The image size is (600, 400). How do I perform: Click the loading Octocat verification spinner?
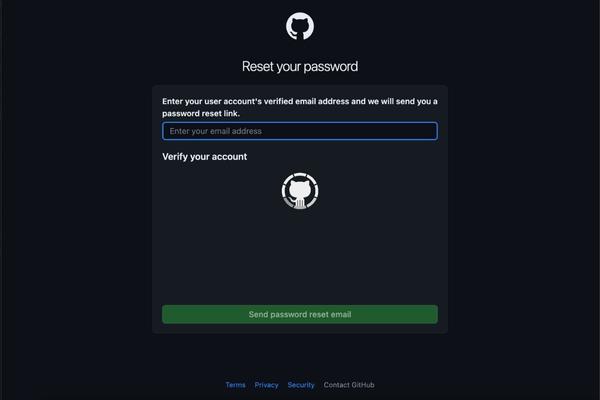coord(300,191)
